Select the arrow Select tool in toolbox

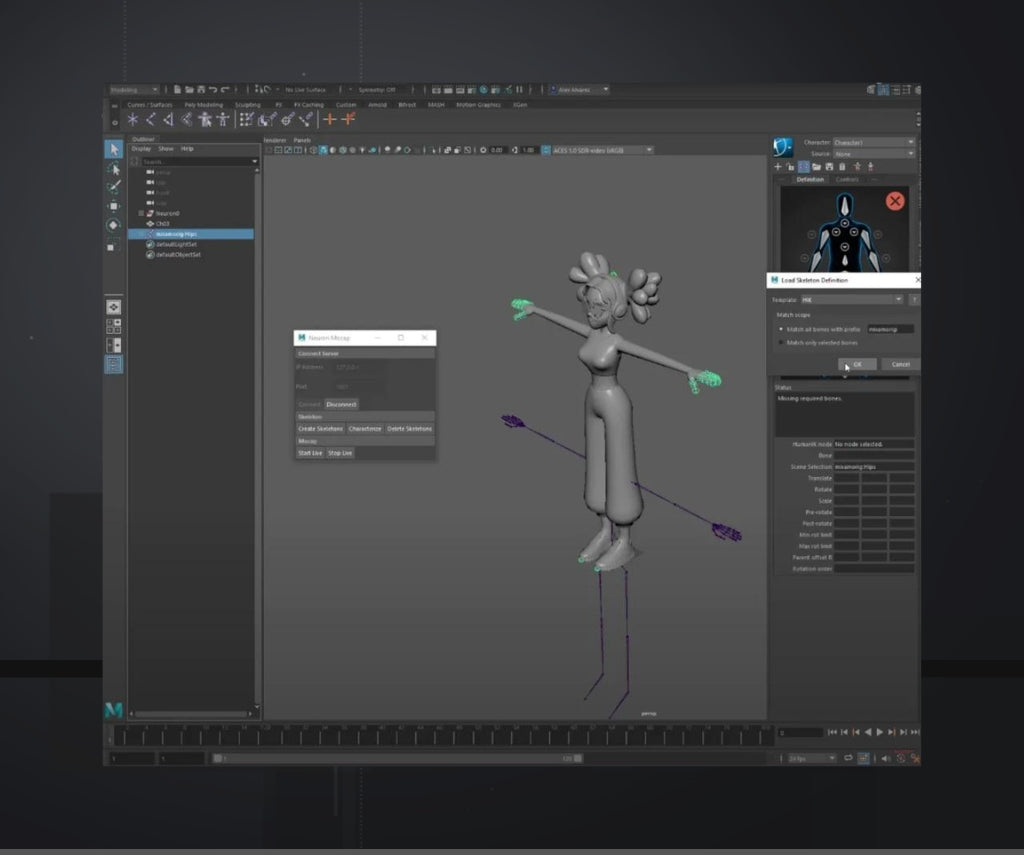[x=114, y=150]
